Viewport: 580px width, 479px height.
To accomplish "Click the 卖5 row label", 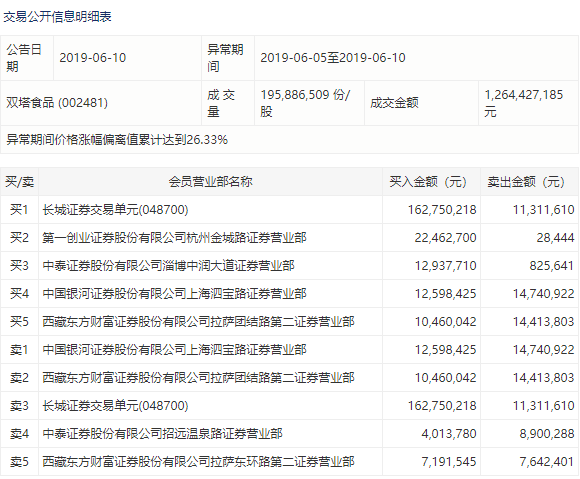I will pyautogui.click(x=19, y=462).
